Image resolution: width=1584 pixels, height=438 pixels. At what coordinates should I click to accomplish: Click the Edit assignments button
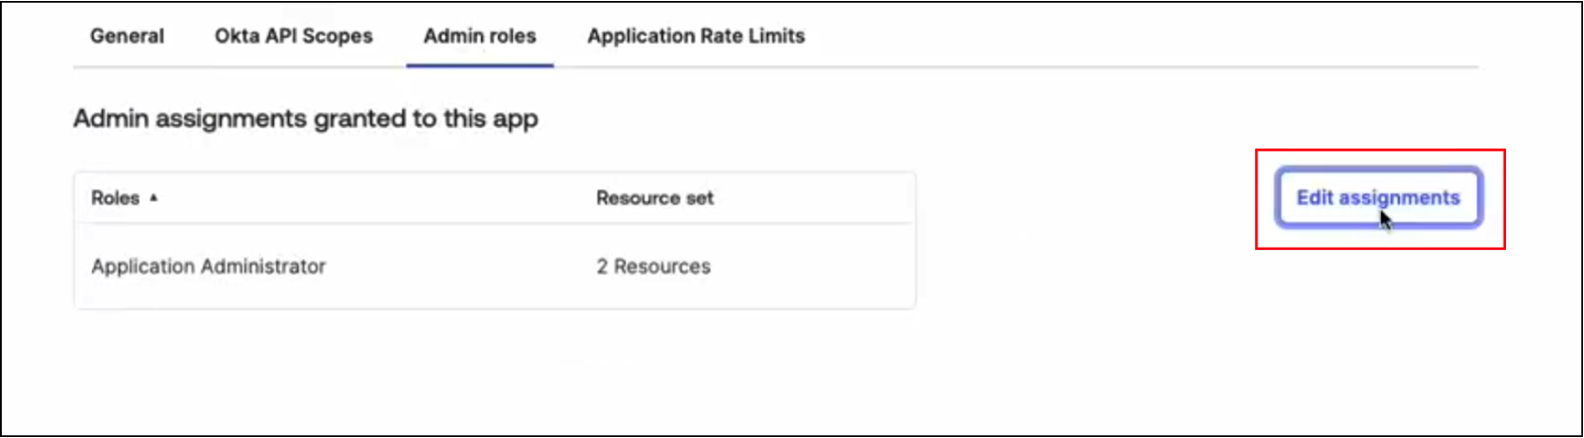pos(1377,198)
